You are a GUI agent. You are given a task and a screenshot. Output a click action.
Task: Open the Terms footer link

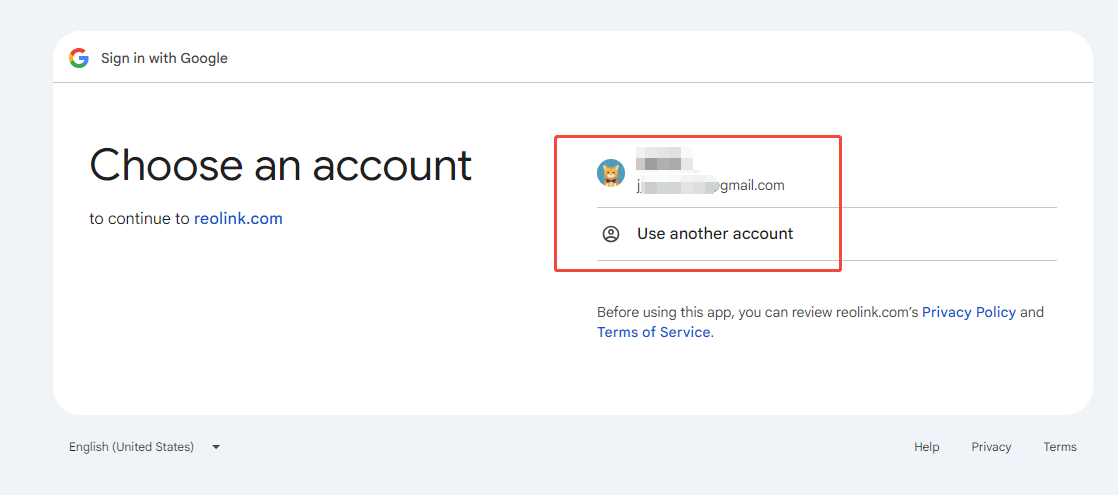[1060, 447]
